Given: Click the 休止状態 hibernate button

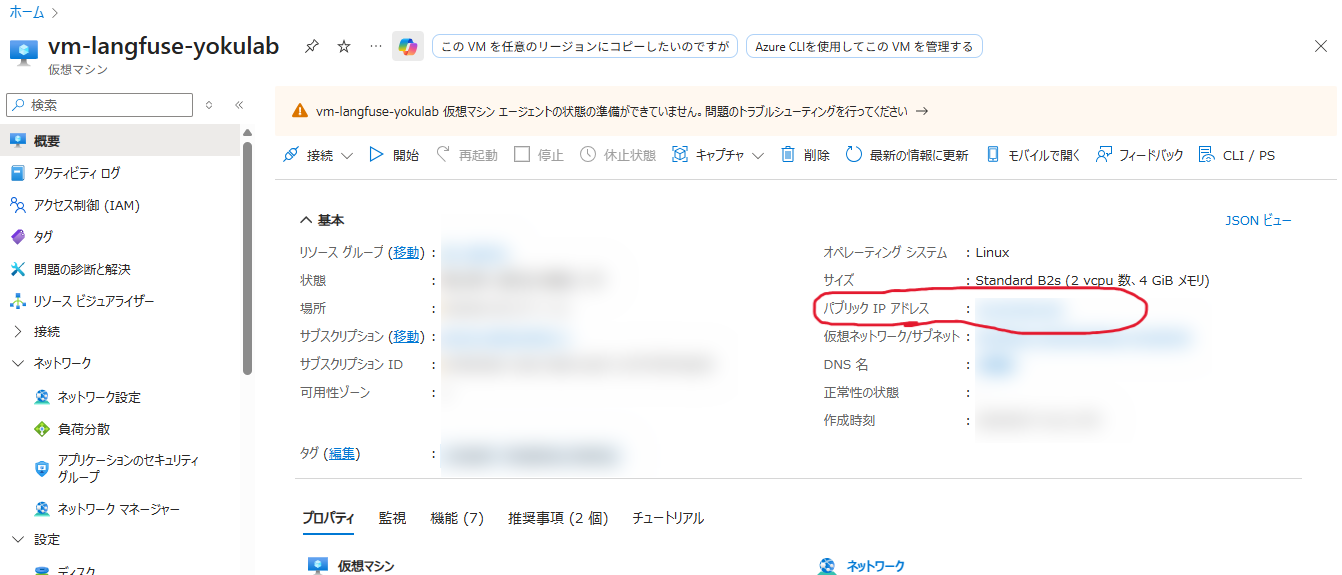Looking at the screenshot, I should 618,155.
